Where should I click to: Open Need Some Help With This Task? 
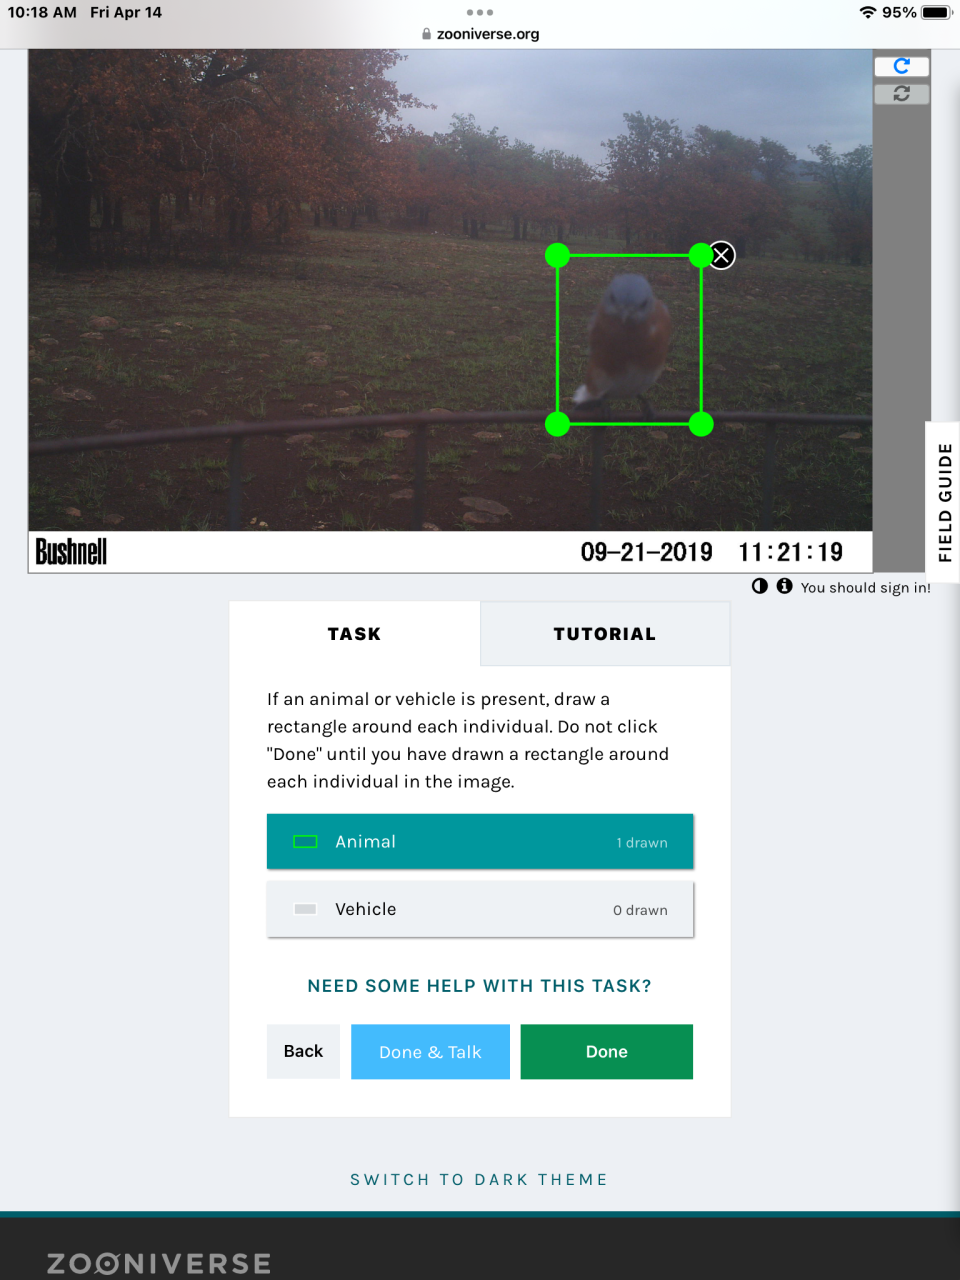(480, 986)
